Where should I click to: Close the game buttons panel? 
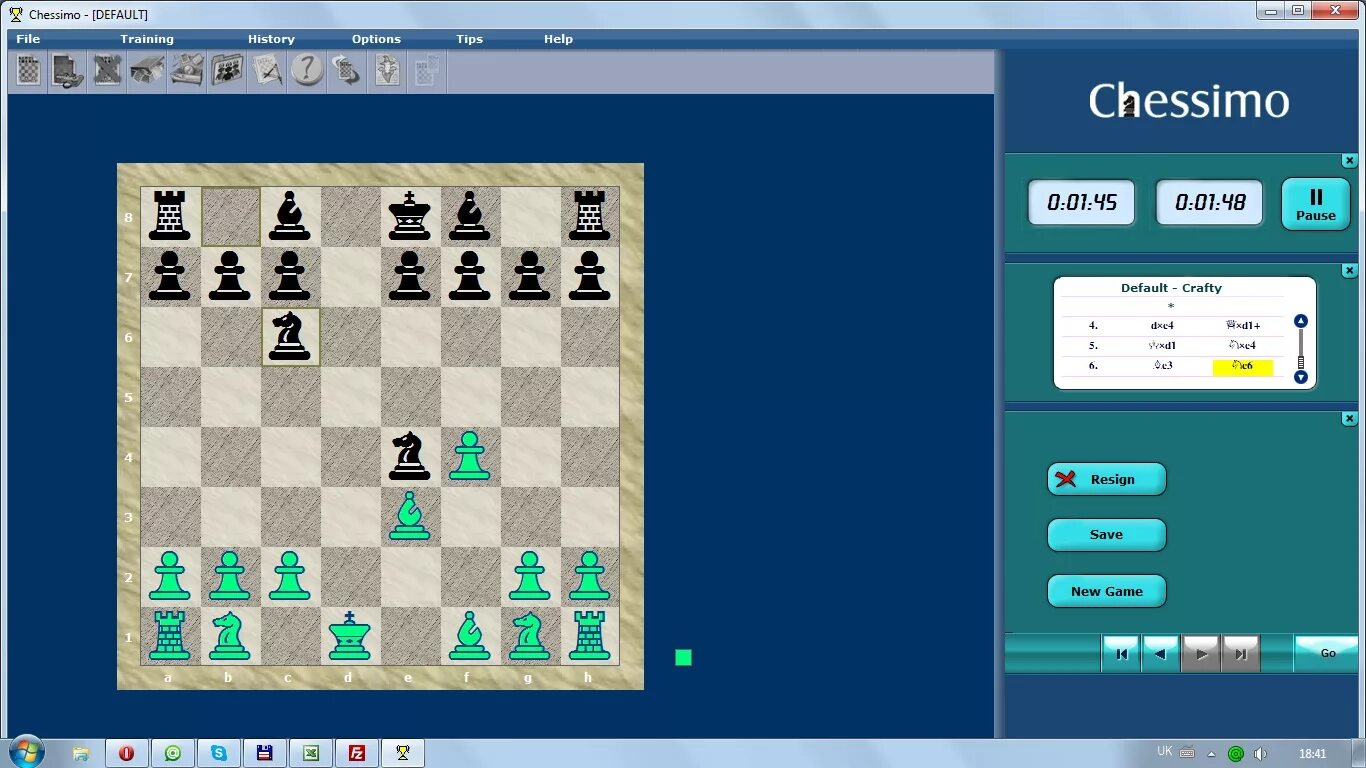(1349, 419)
